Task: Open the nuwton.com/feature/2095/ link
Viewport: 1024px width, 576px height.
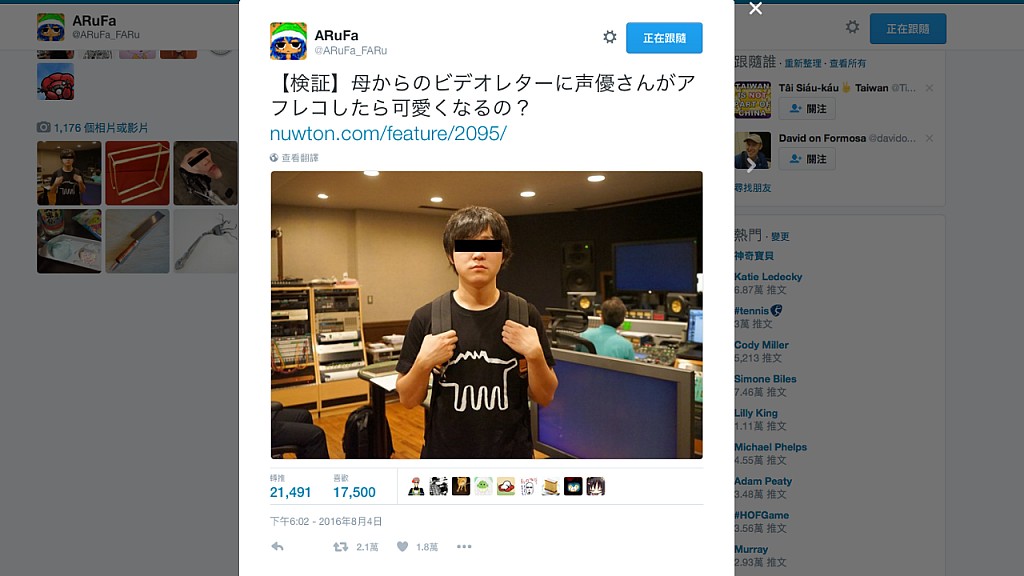Action: (x=388, y=133)
